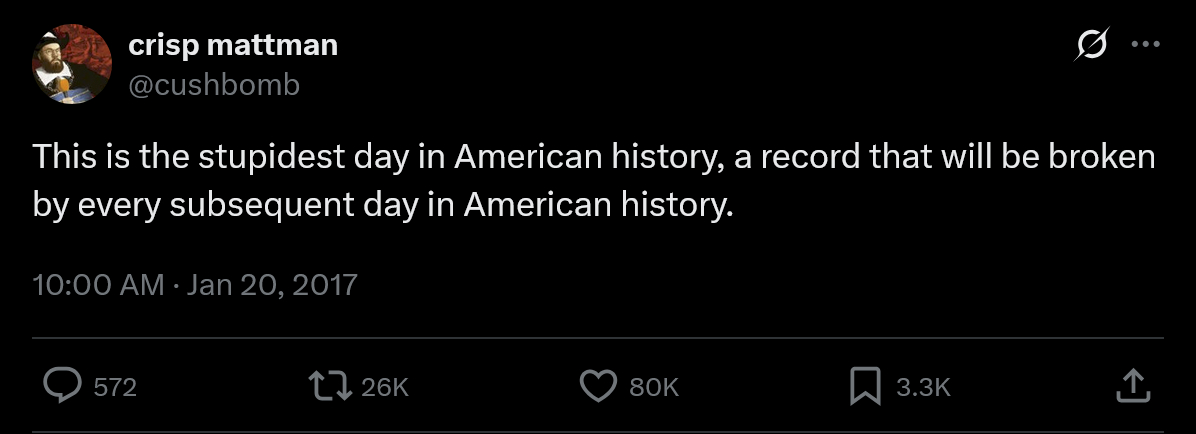This screenshot has width=1196, height=434.
Task: Open the share upload arrow icon
Action: click(x=1130, y=386)
